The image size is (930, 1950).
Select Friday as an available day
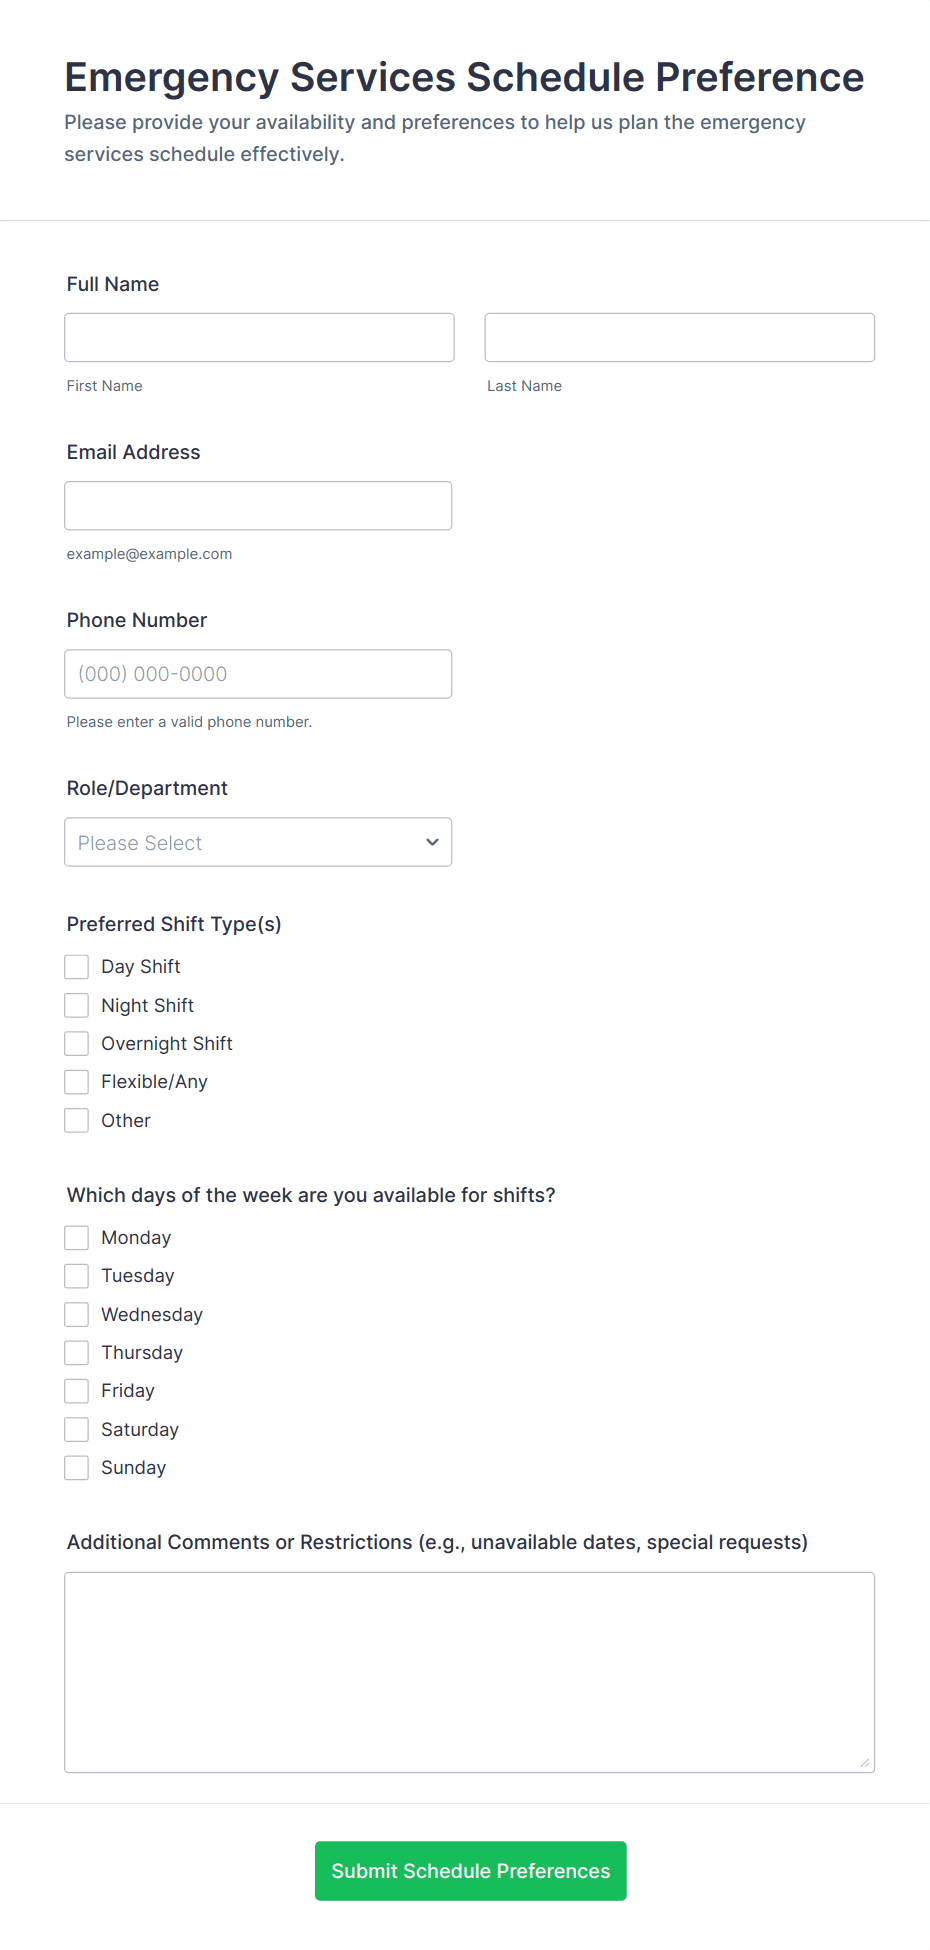pyautogui.click(x=76, y=1390)
